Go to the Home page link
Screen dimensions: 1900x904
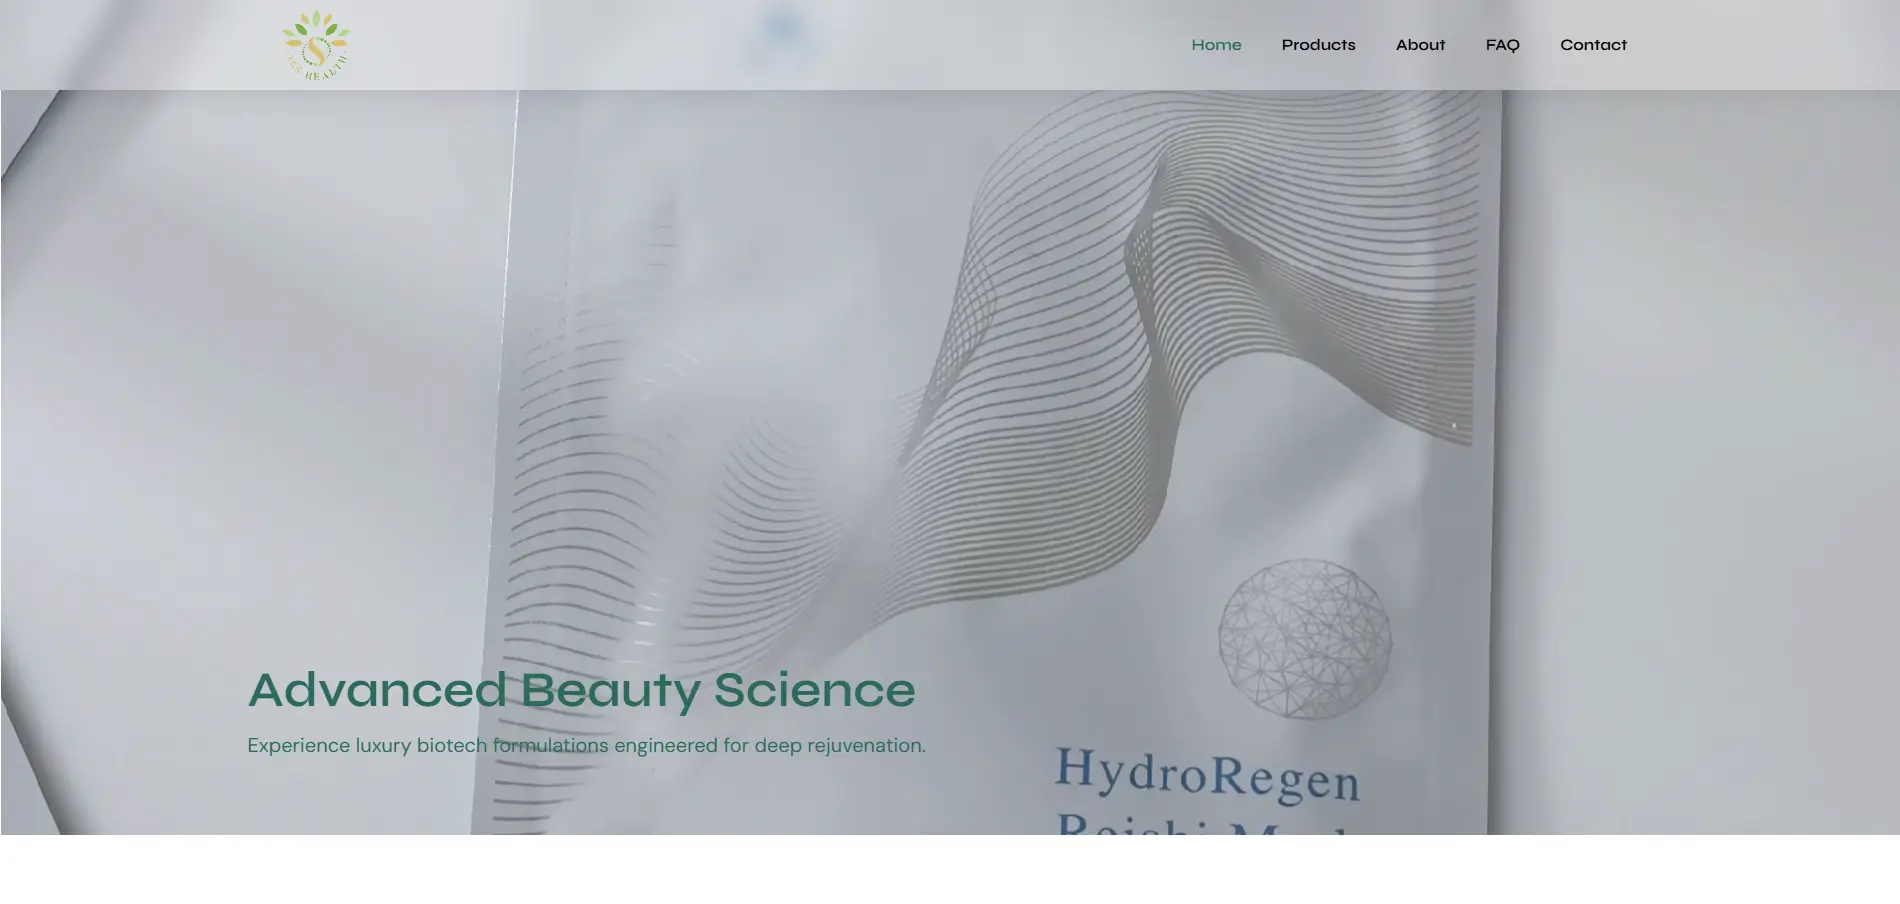1216,45
